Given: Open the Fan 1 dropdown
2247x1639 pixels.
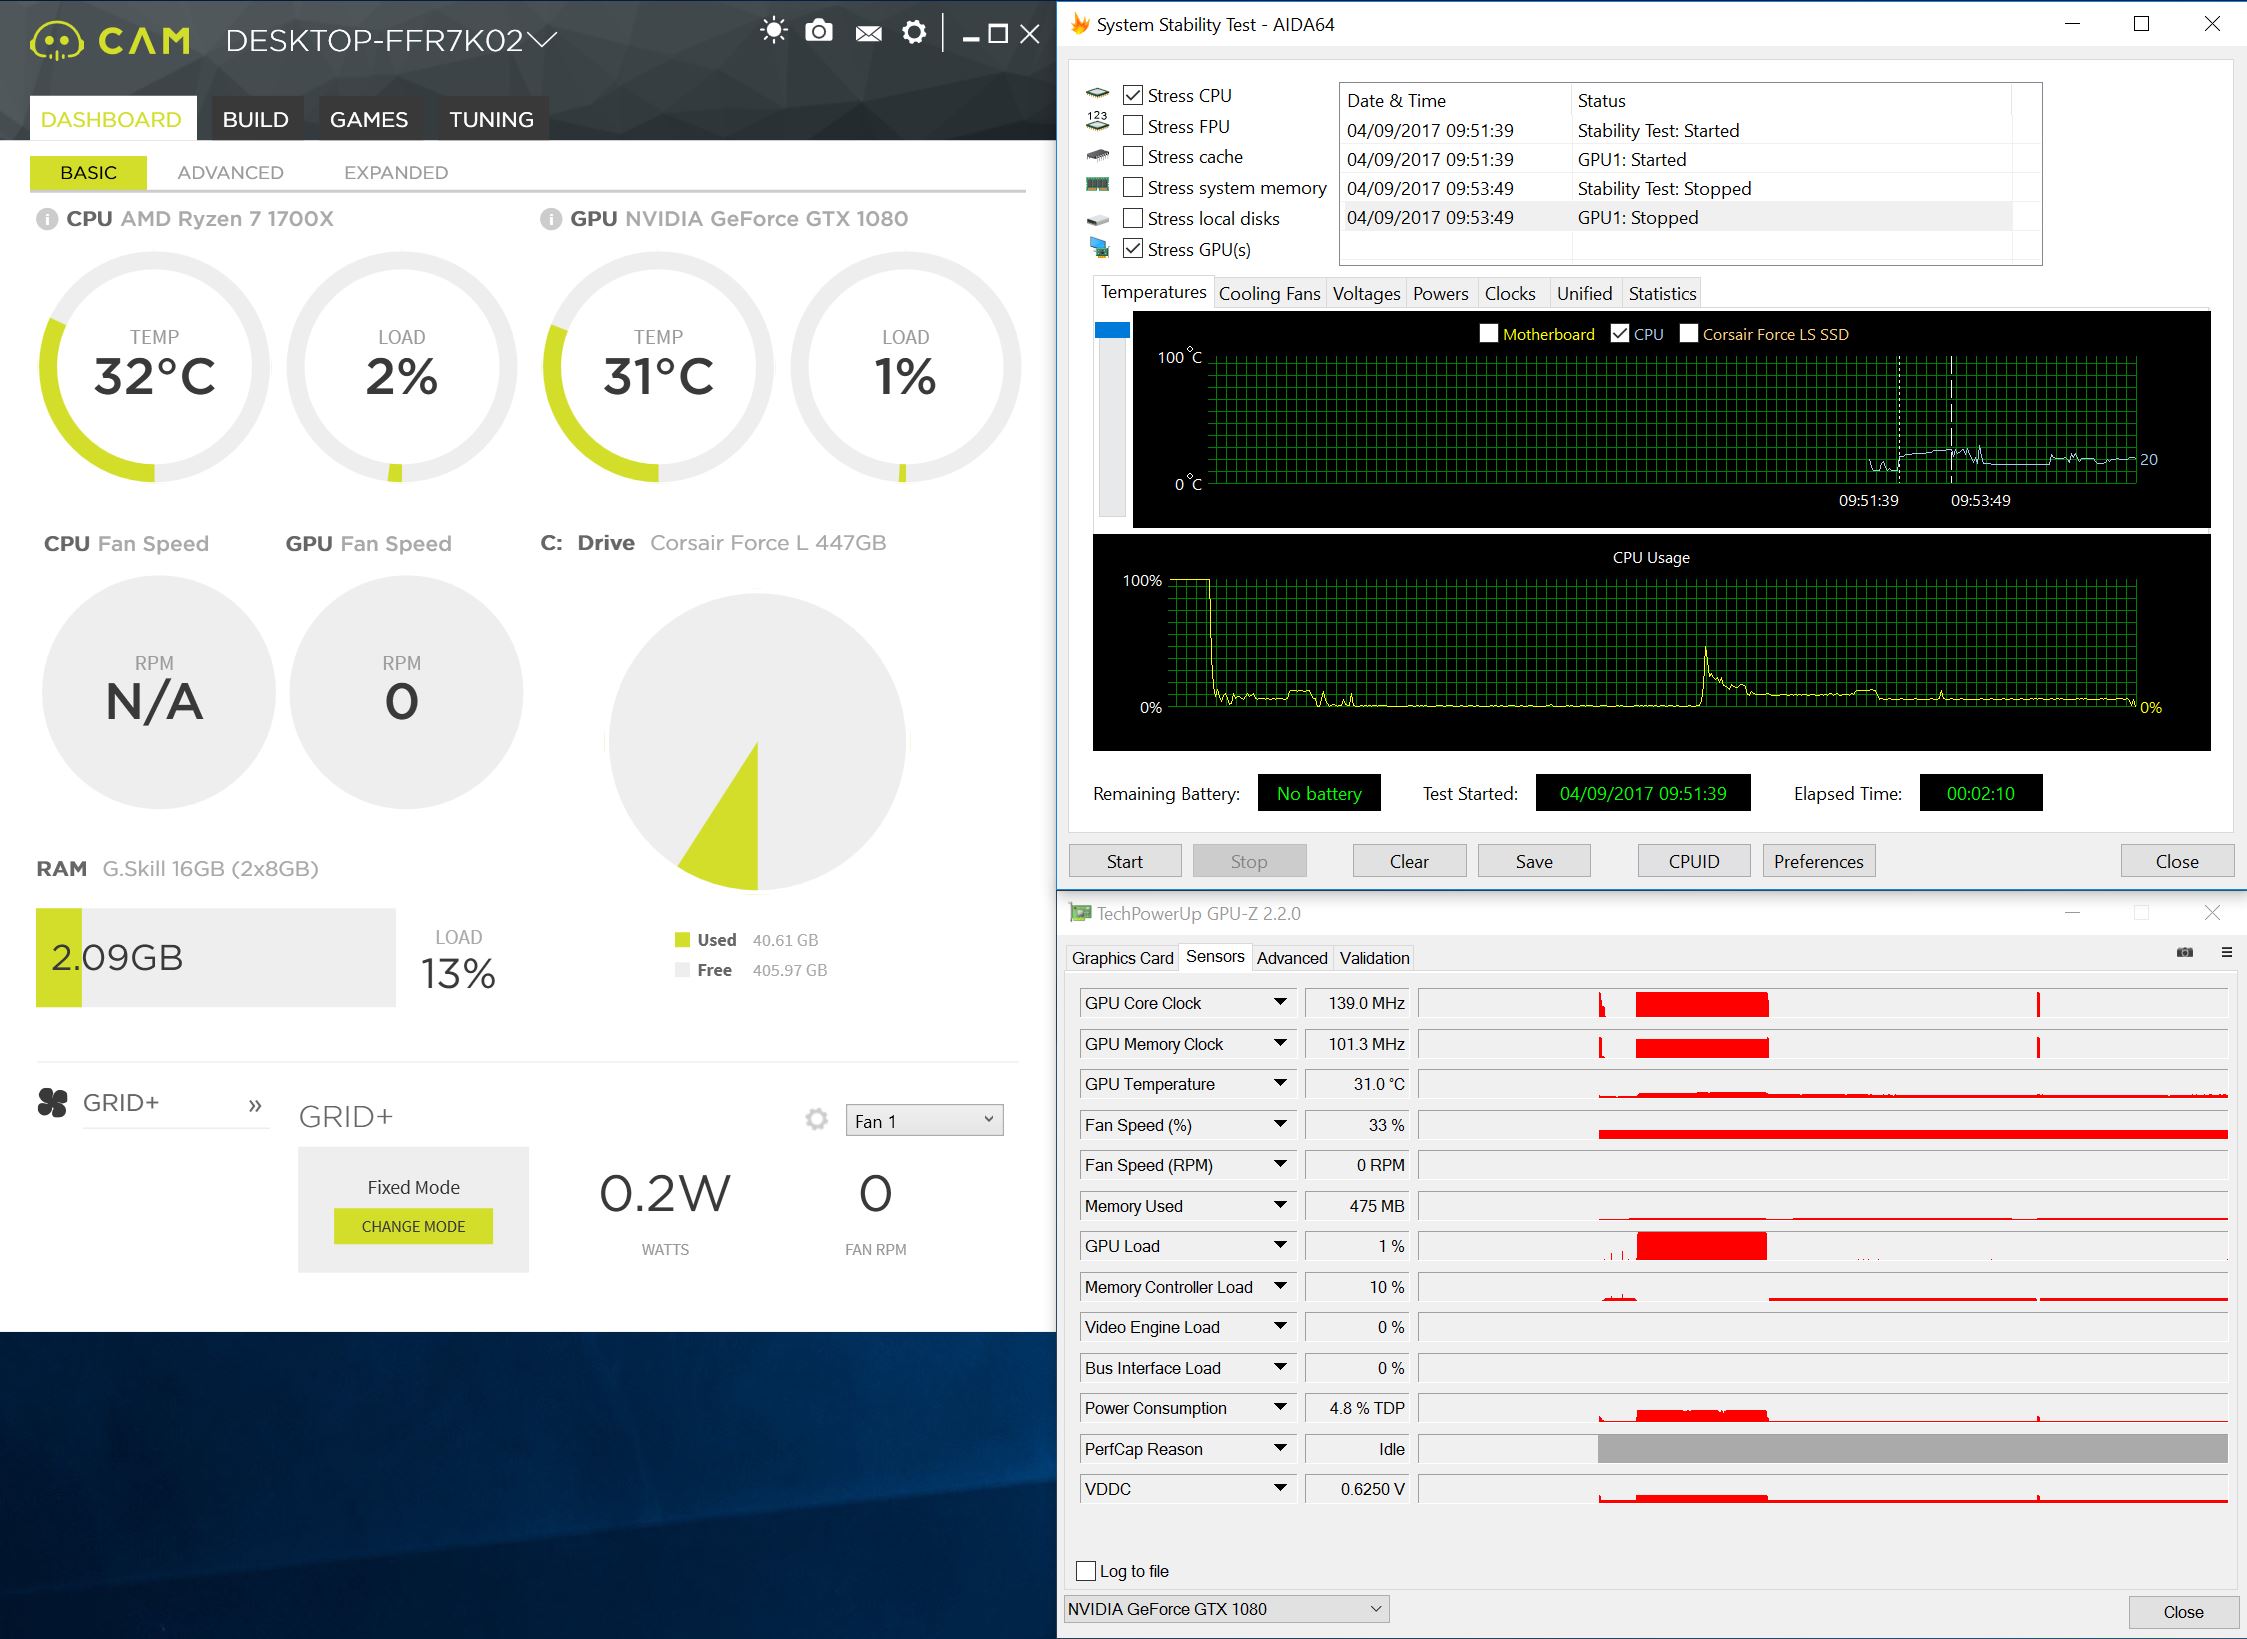Looking at the screenshot, I should click(924, 1121).
